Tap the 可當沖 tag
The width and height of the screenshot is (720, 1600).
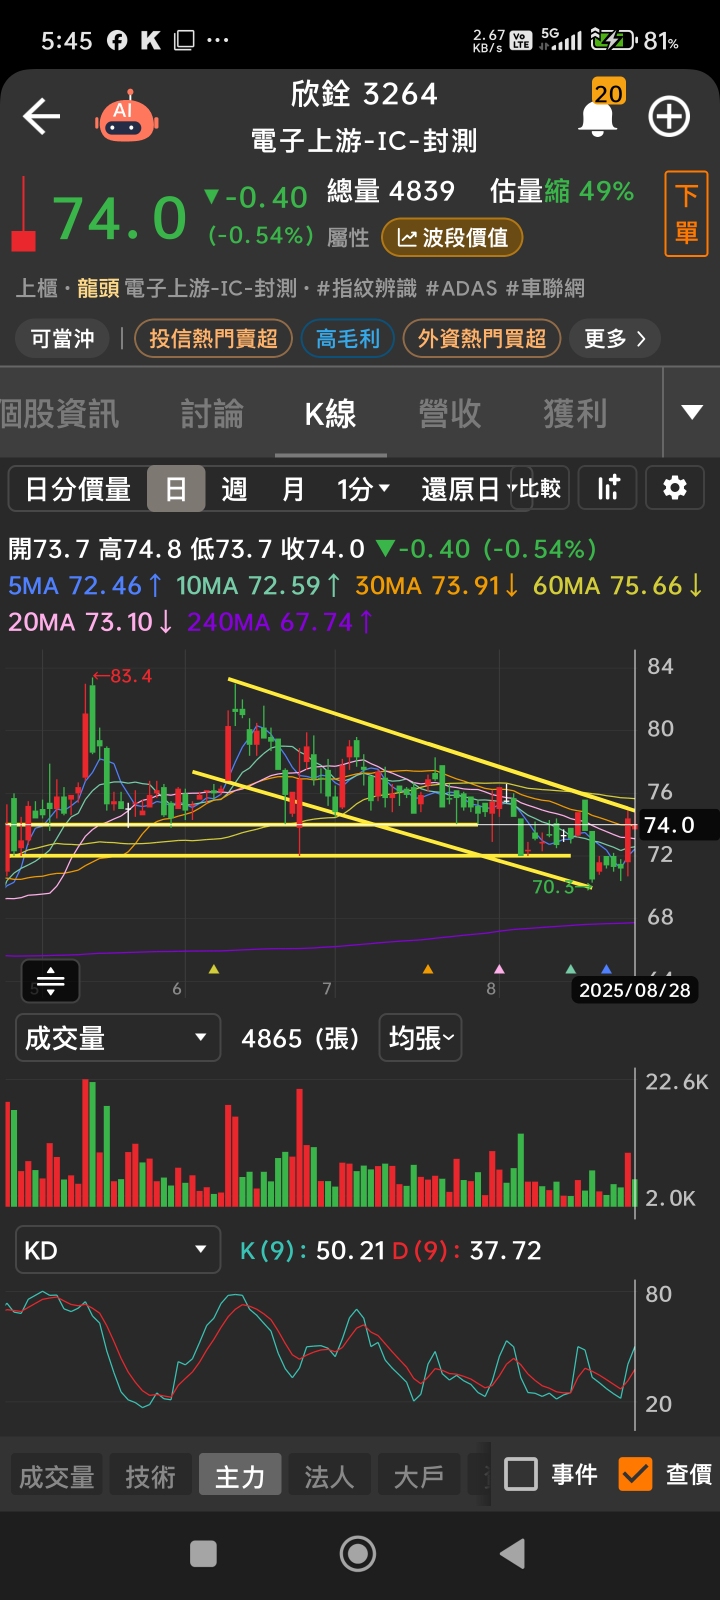(x=62, y=339)
